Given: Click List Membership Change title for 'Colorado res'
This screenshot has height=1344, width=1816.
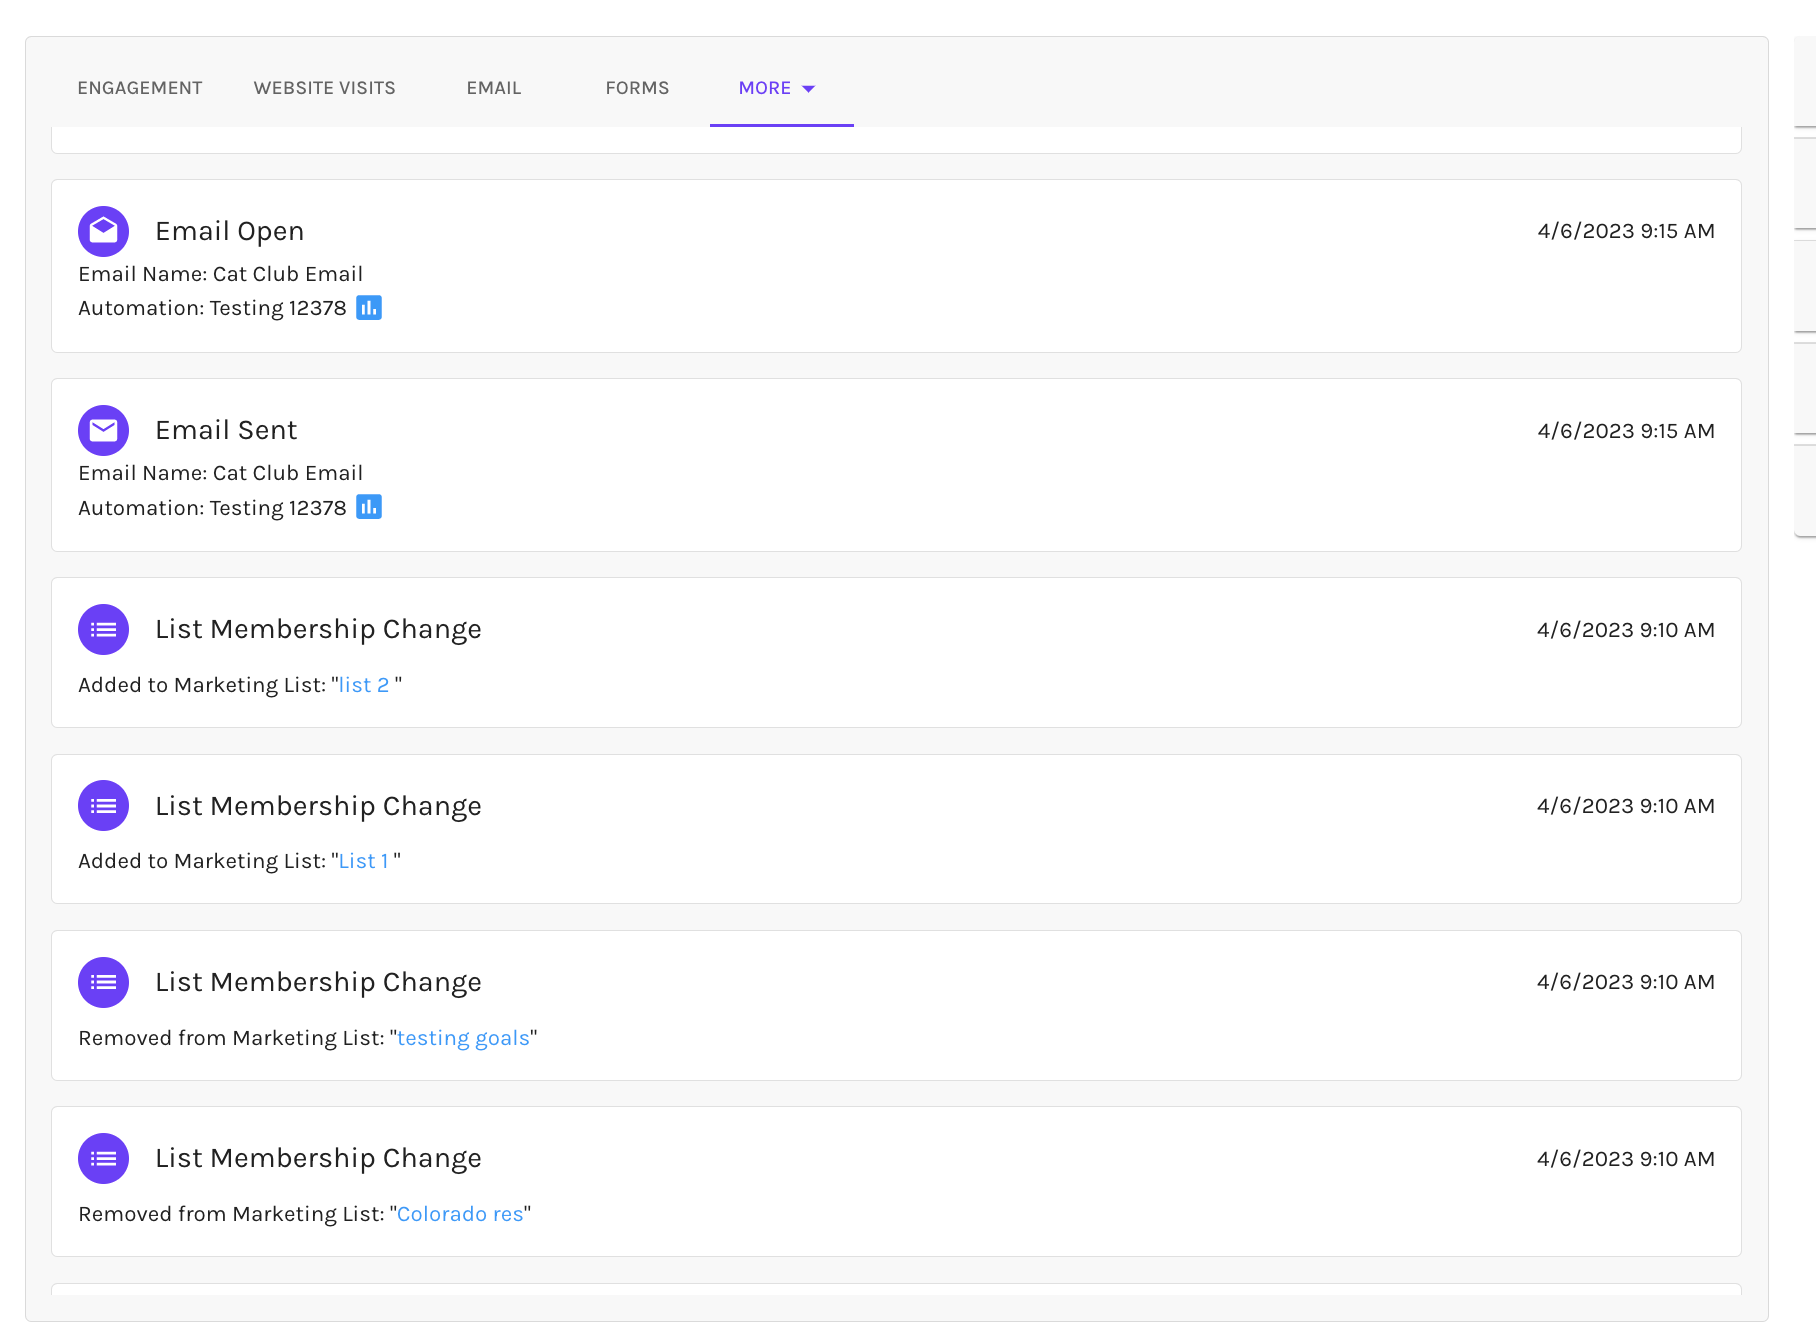Looking at the screenshot, I should click(318, 1158).
